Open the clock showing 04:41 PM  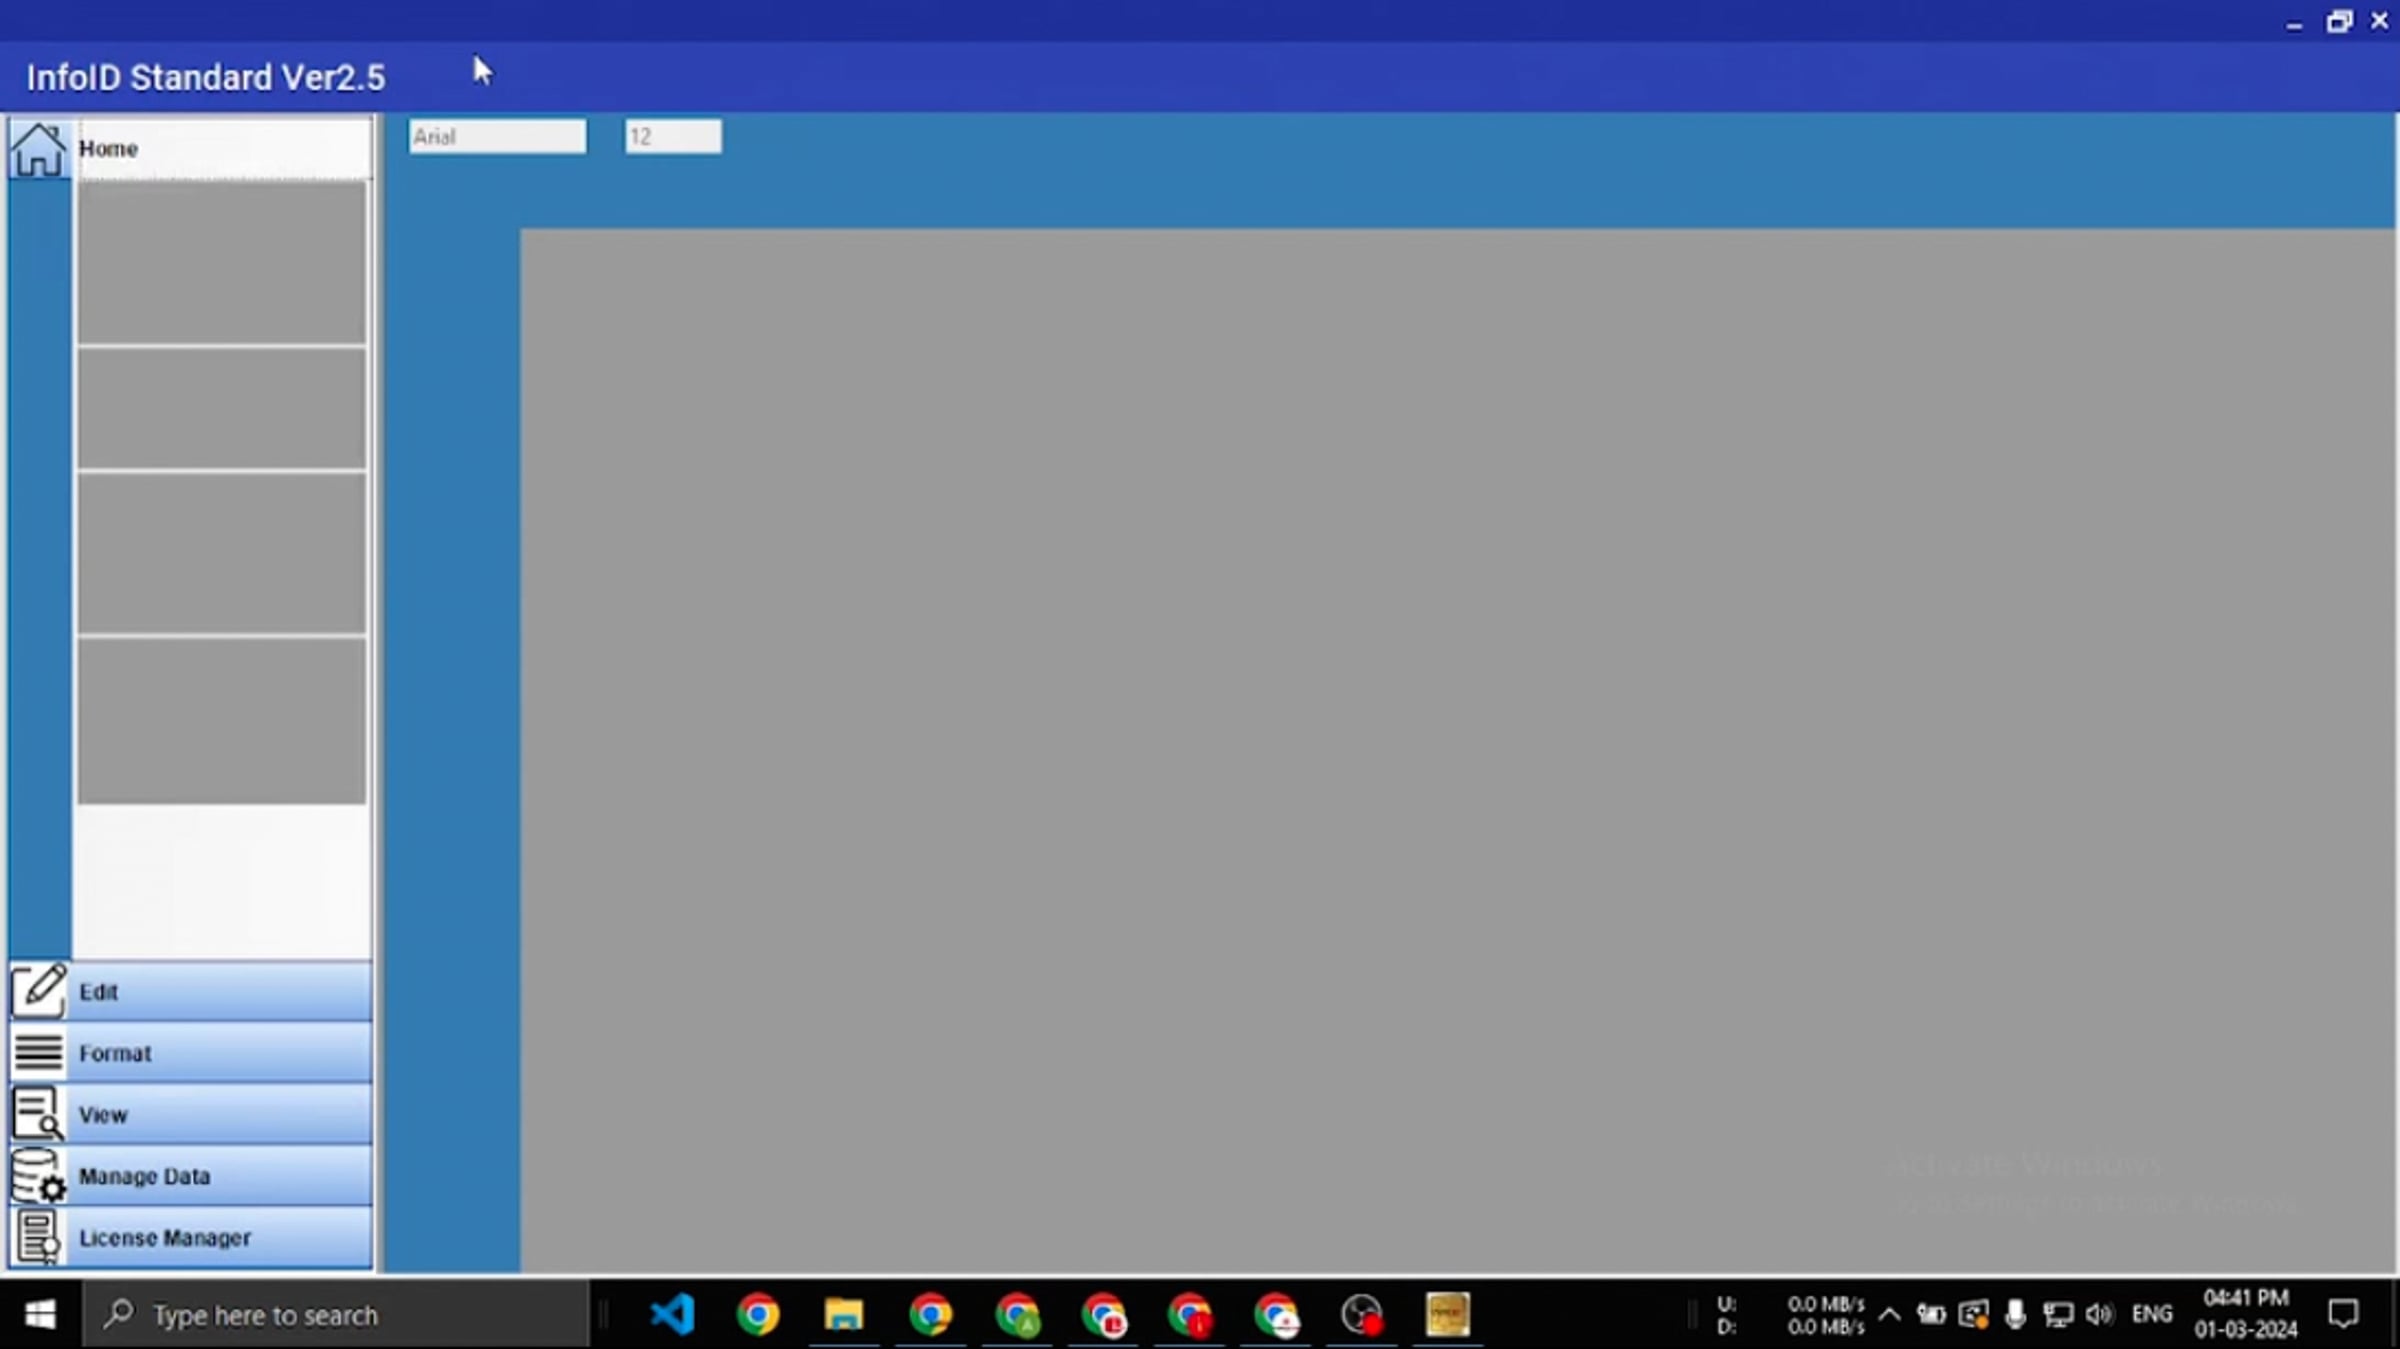pos(2246,1314)
